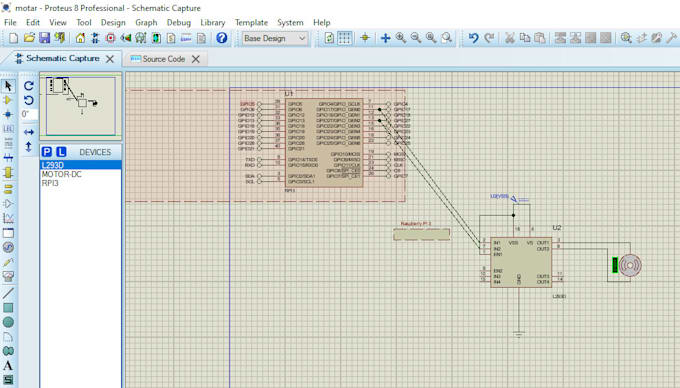The width and height of the screenshot is (680, 388).
Task: Open the Design menu
Action: 113,23
